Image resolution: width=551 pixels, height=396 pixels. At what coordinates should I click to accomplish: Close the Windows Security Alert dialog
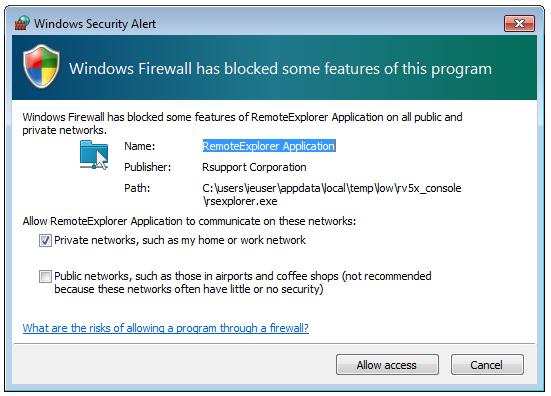[x=519, y=24]
